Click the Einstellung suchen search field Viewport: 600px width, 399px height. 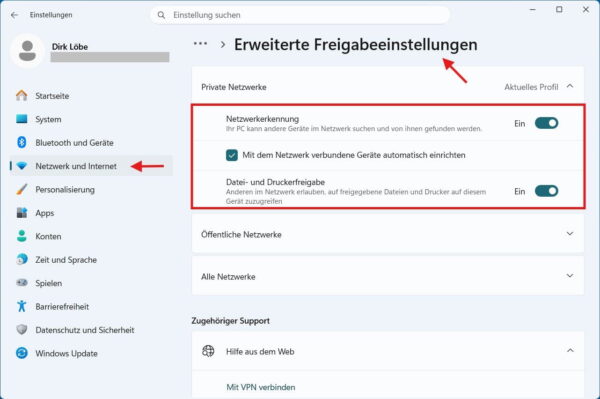click(300, 15)
